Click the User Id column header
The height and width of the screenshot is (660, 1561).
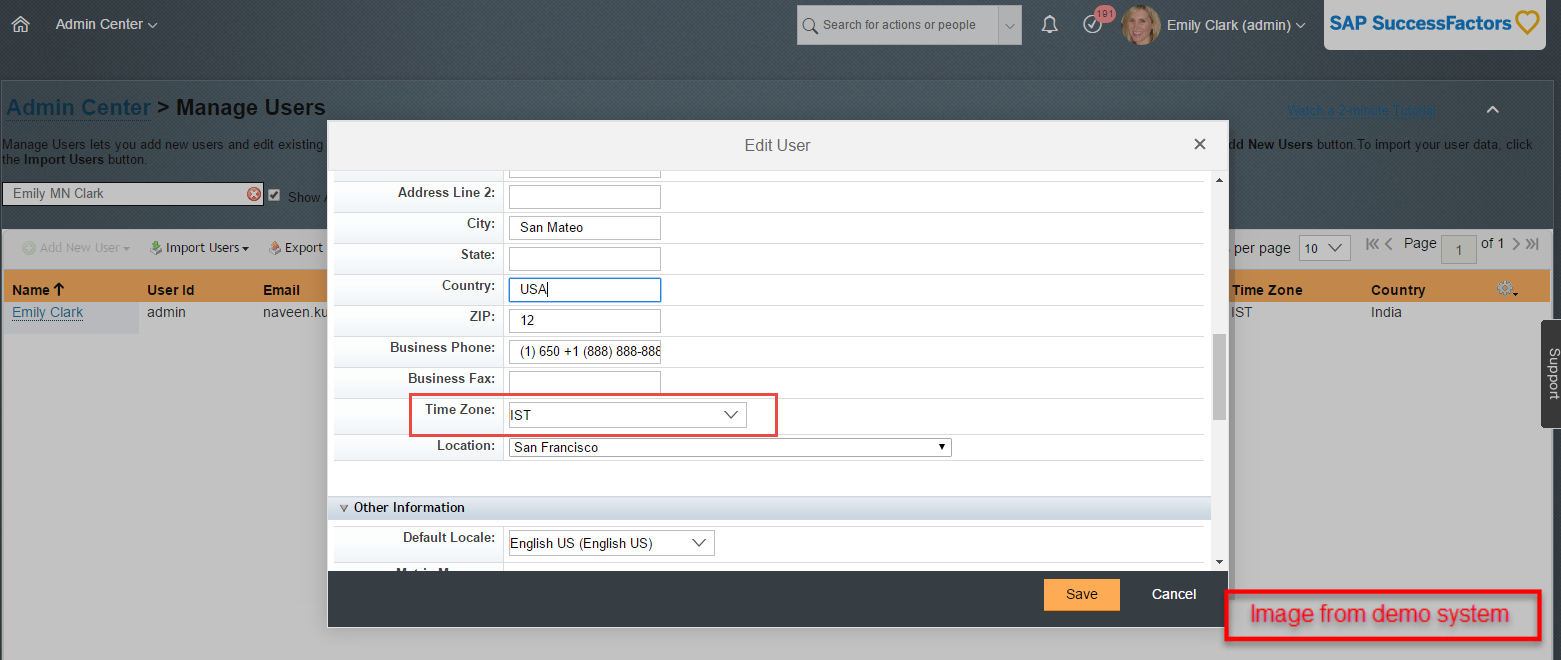tap(170, 290)
